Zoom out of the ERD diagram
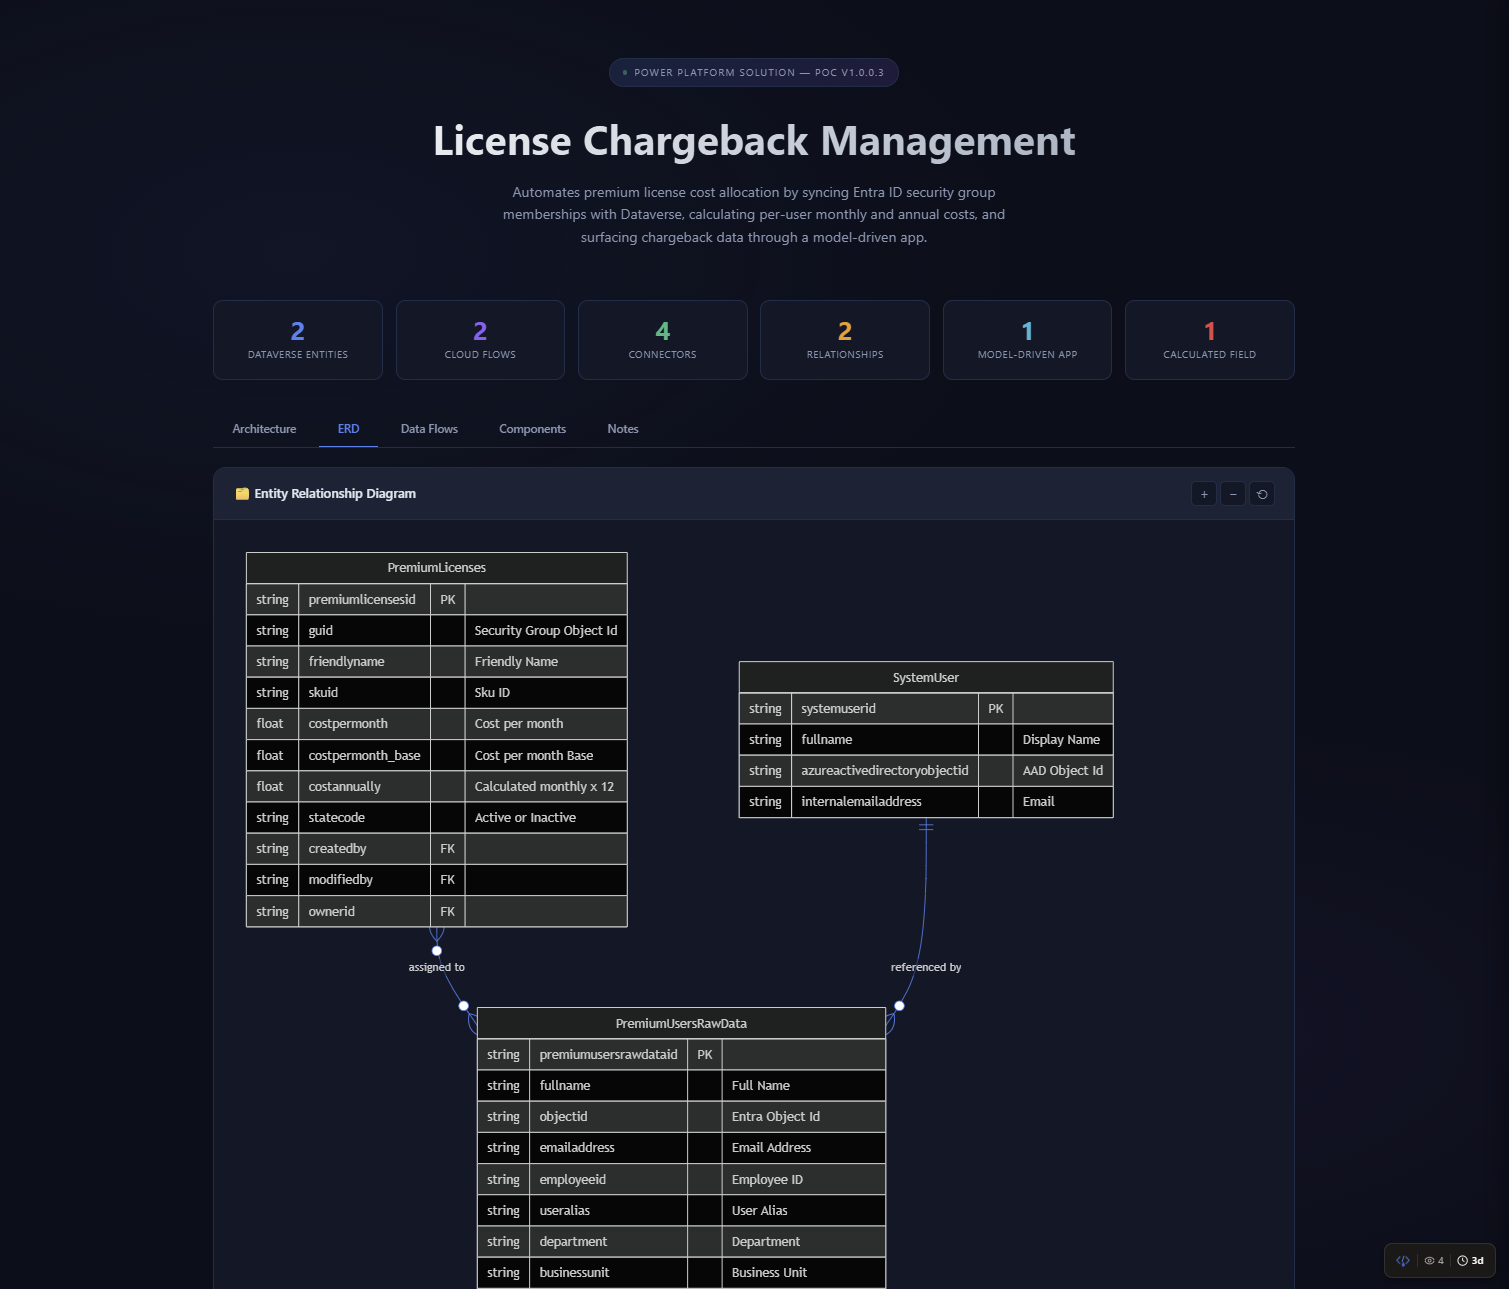The image size is (1509, 1289). [x=1232, y=493]
